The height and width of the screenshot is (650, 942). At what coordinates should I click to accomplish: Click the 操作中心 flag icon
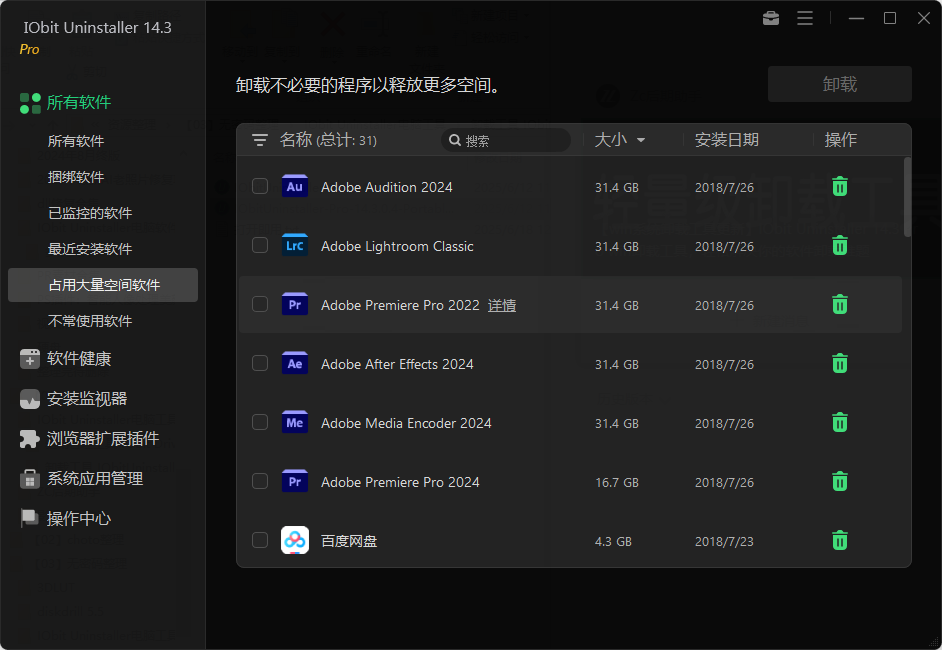pyautogui.click(x=29, y=518)
